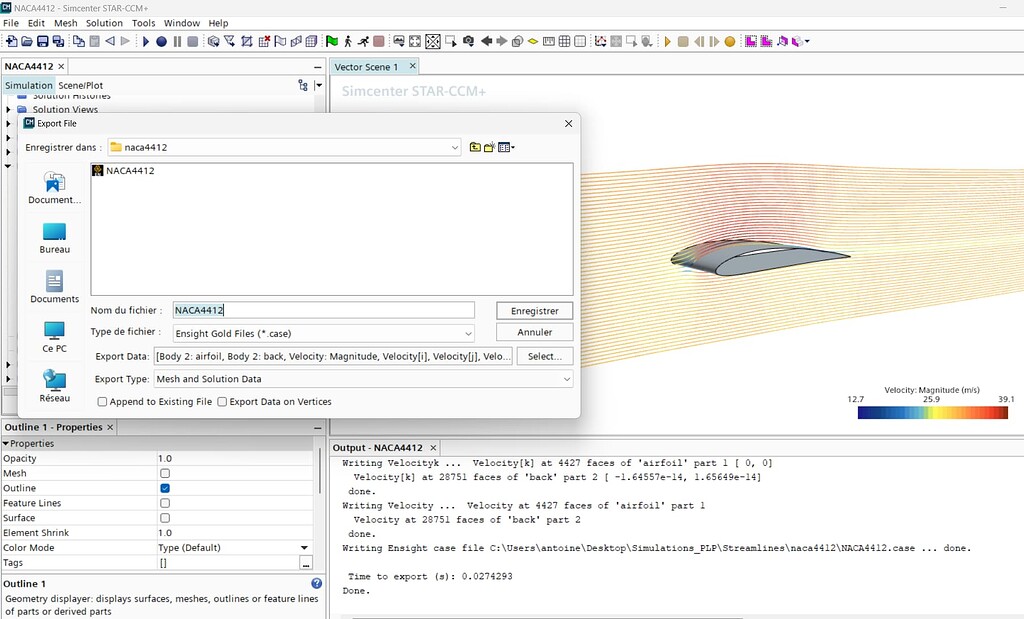Enable Append to Existing File checkbox
This screenshot has height=619, width=1024.
[103, 402]
